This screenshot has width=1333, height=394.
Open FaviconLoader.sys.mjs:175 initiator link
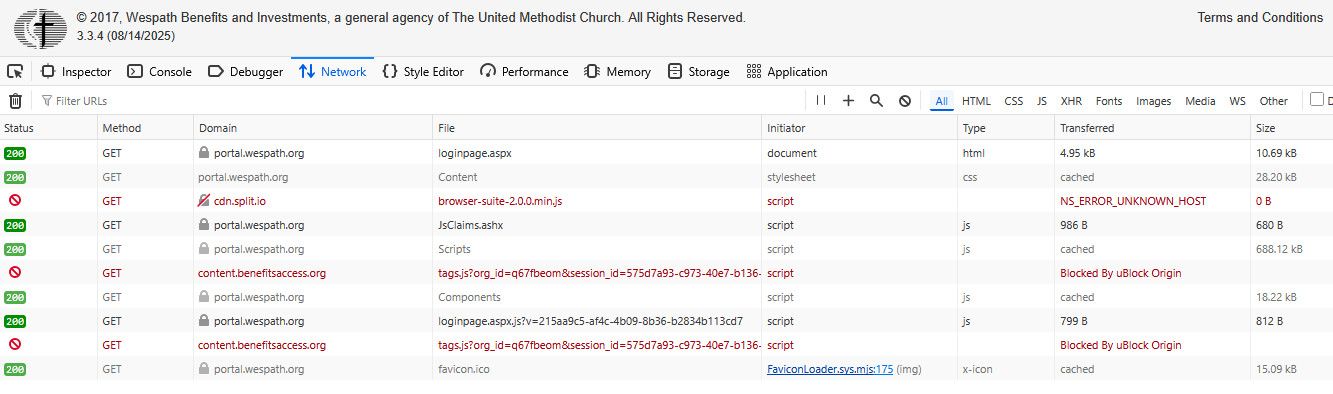click(x=829, y=369)
